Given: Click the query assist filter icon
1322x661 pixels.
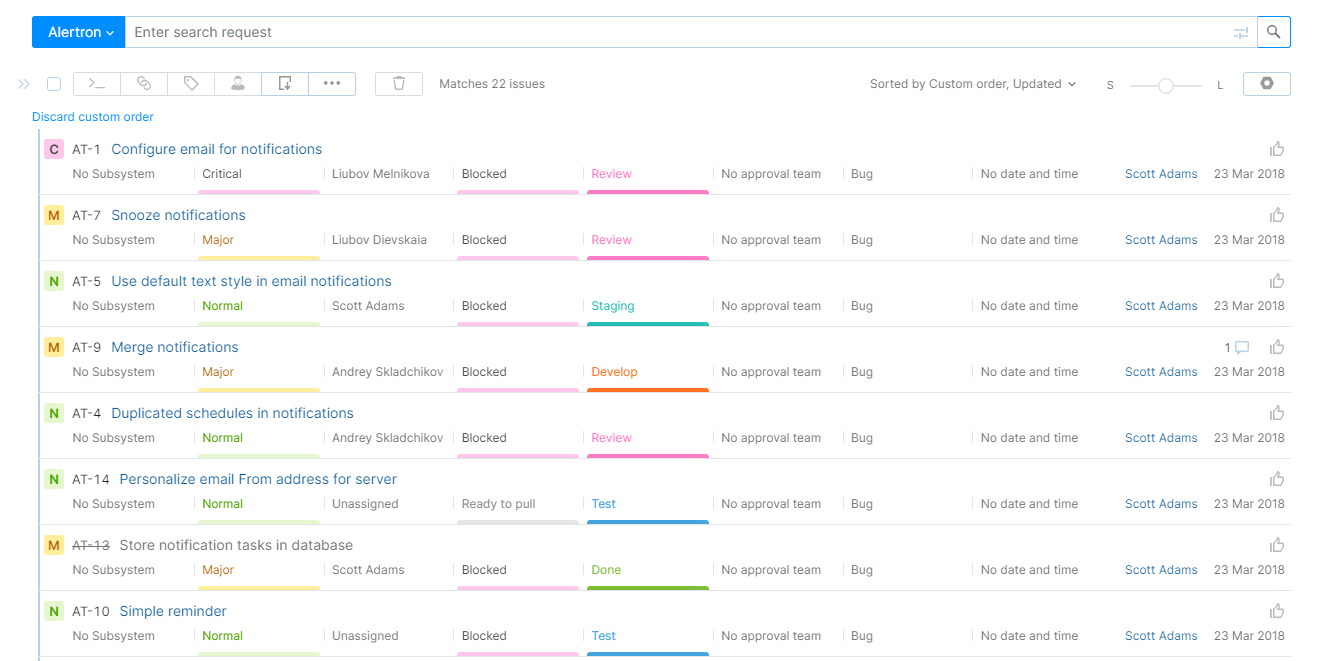Looking at the screenshot, I should pyautogui.click(x=1240, y=33).
